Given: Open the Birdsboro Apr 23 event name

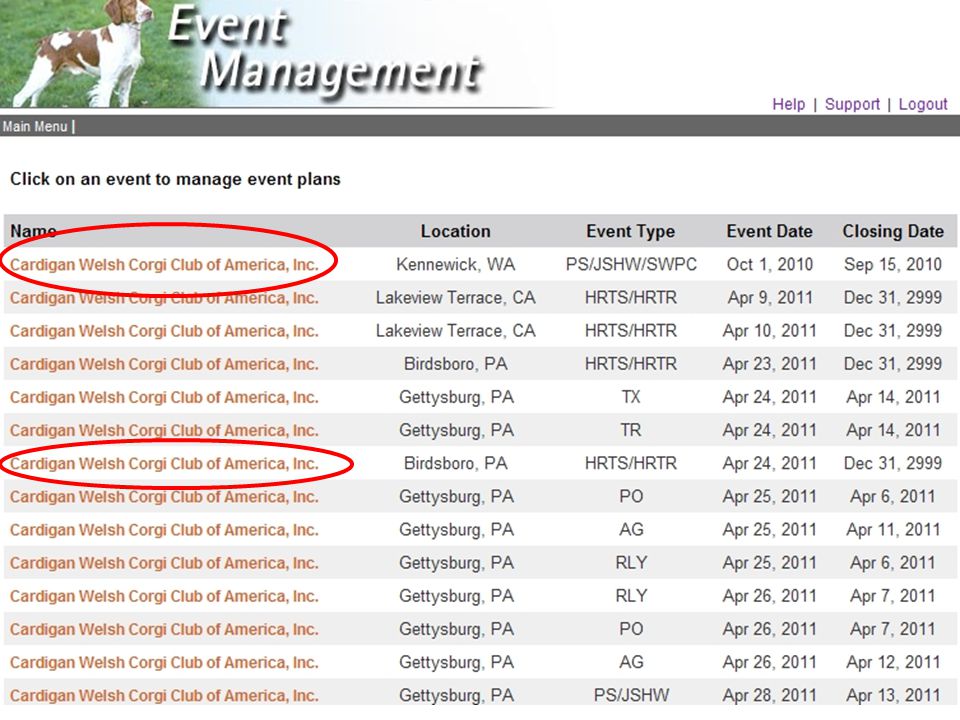Looking at the screenshot, I should pos(164,364).
